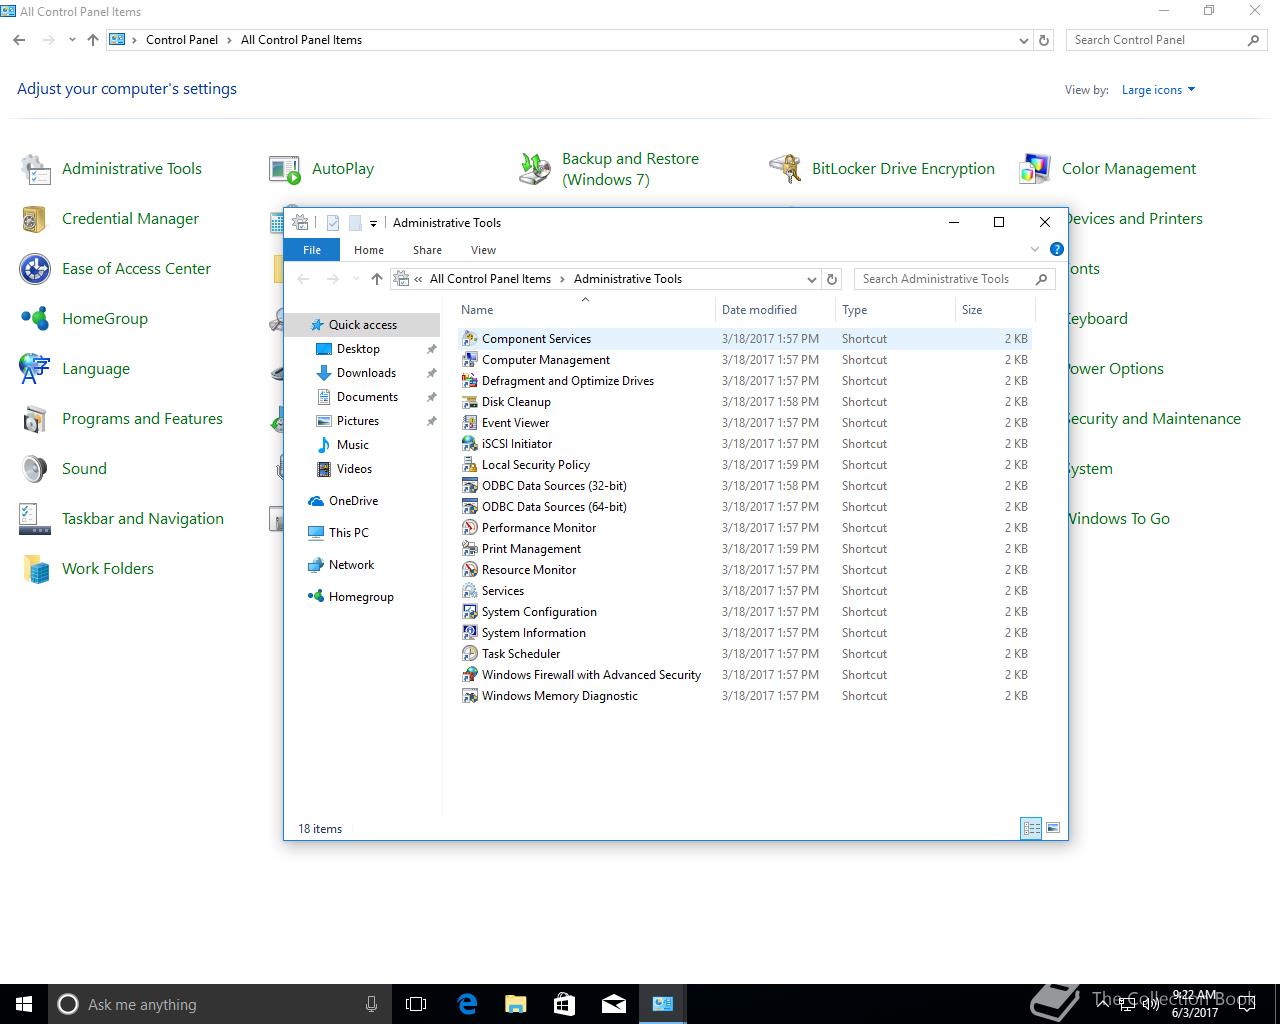Launch Microsoft Edge from taskbar
1280x1024 pixels.
(467, 1004)
